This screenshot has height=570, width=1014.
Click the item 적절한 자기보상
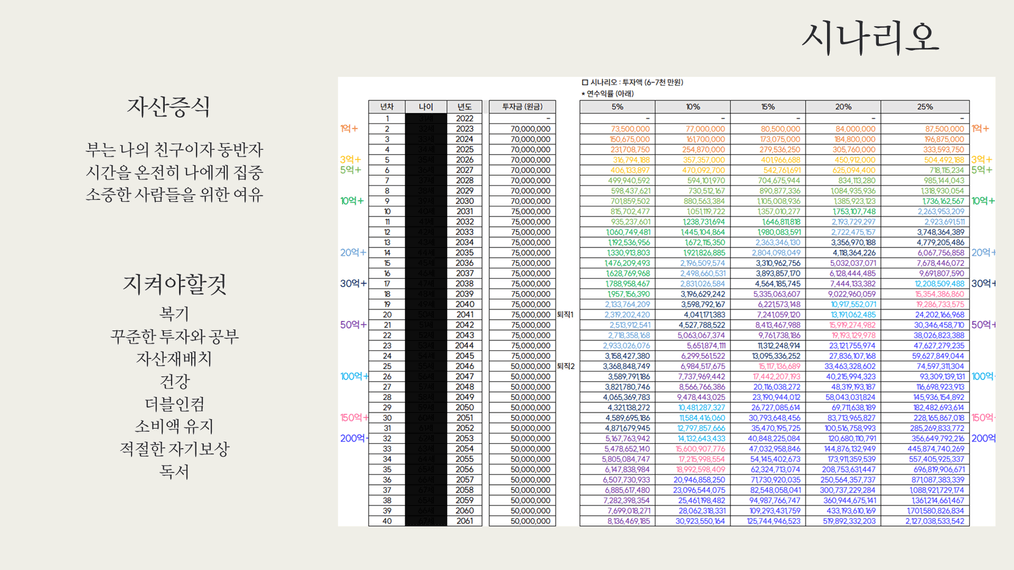(175, 449)
